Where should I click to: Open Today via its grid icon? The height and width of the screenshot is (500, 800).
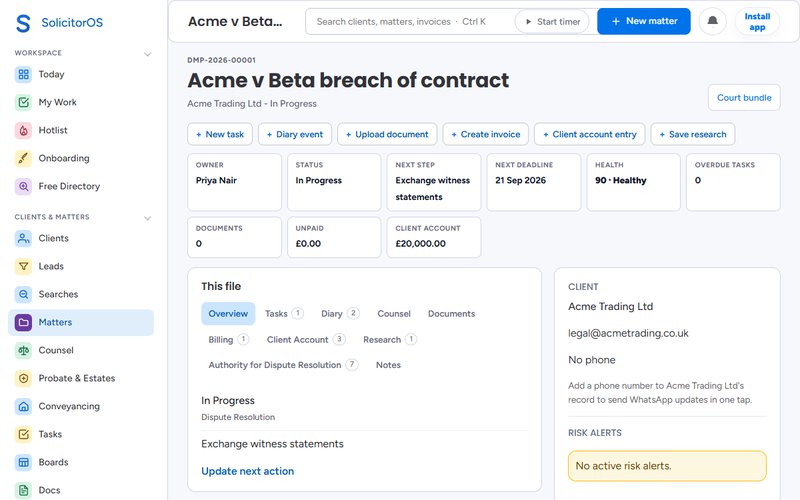(x=23, y=74)
